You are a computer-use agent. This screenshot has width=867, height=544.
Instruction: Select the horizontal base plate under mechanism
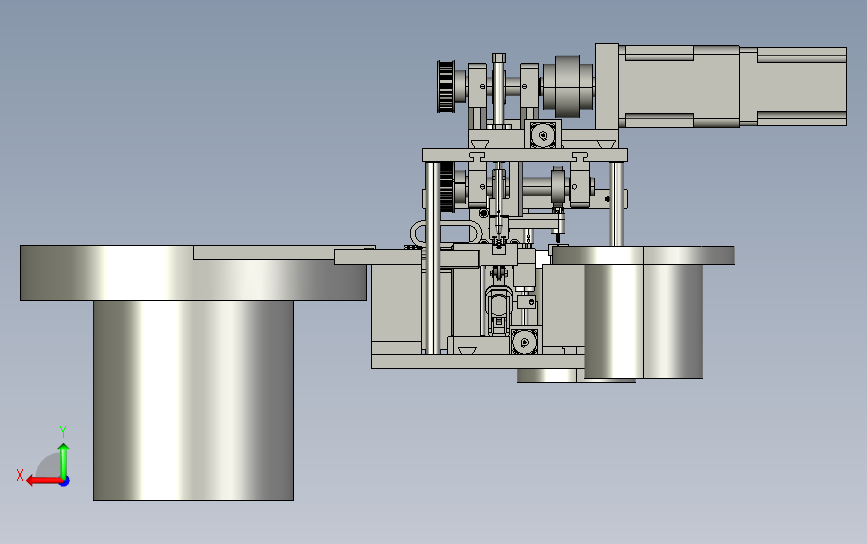pos(478,362)
